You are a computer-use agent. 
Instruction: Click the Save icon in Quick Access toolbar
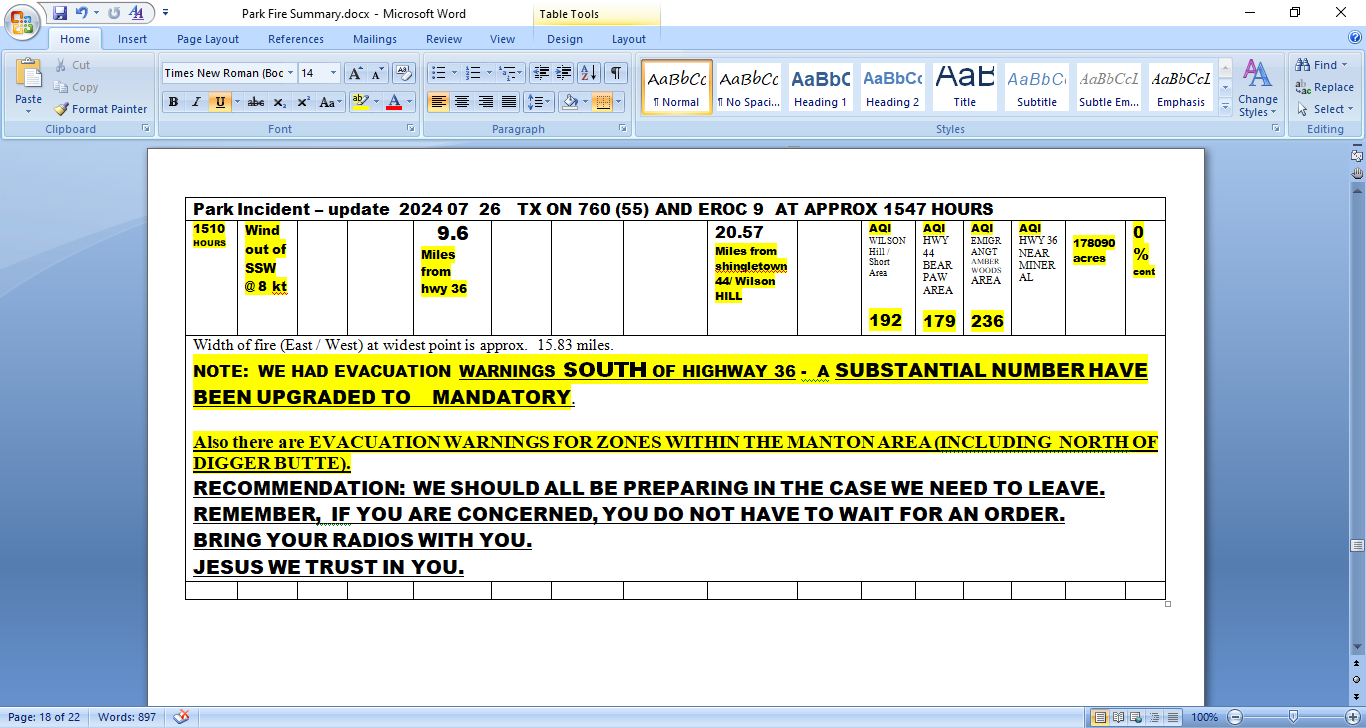click(x=60, y=13)
